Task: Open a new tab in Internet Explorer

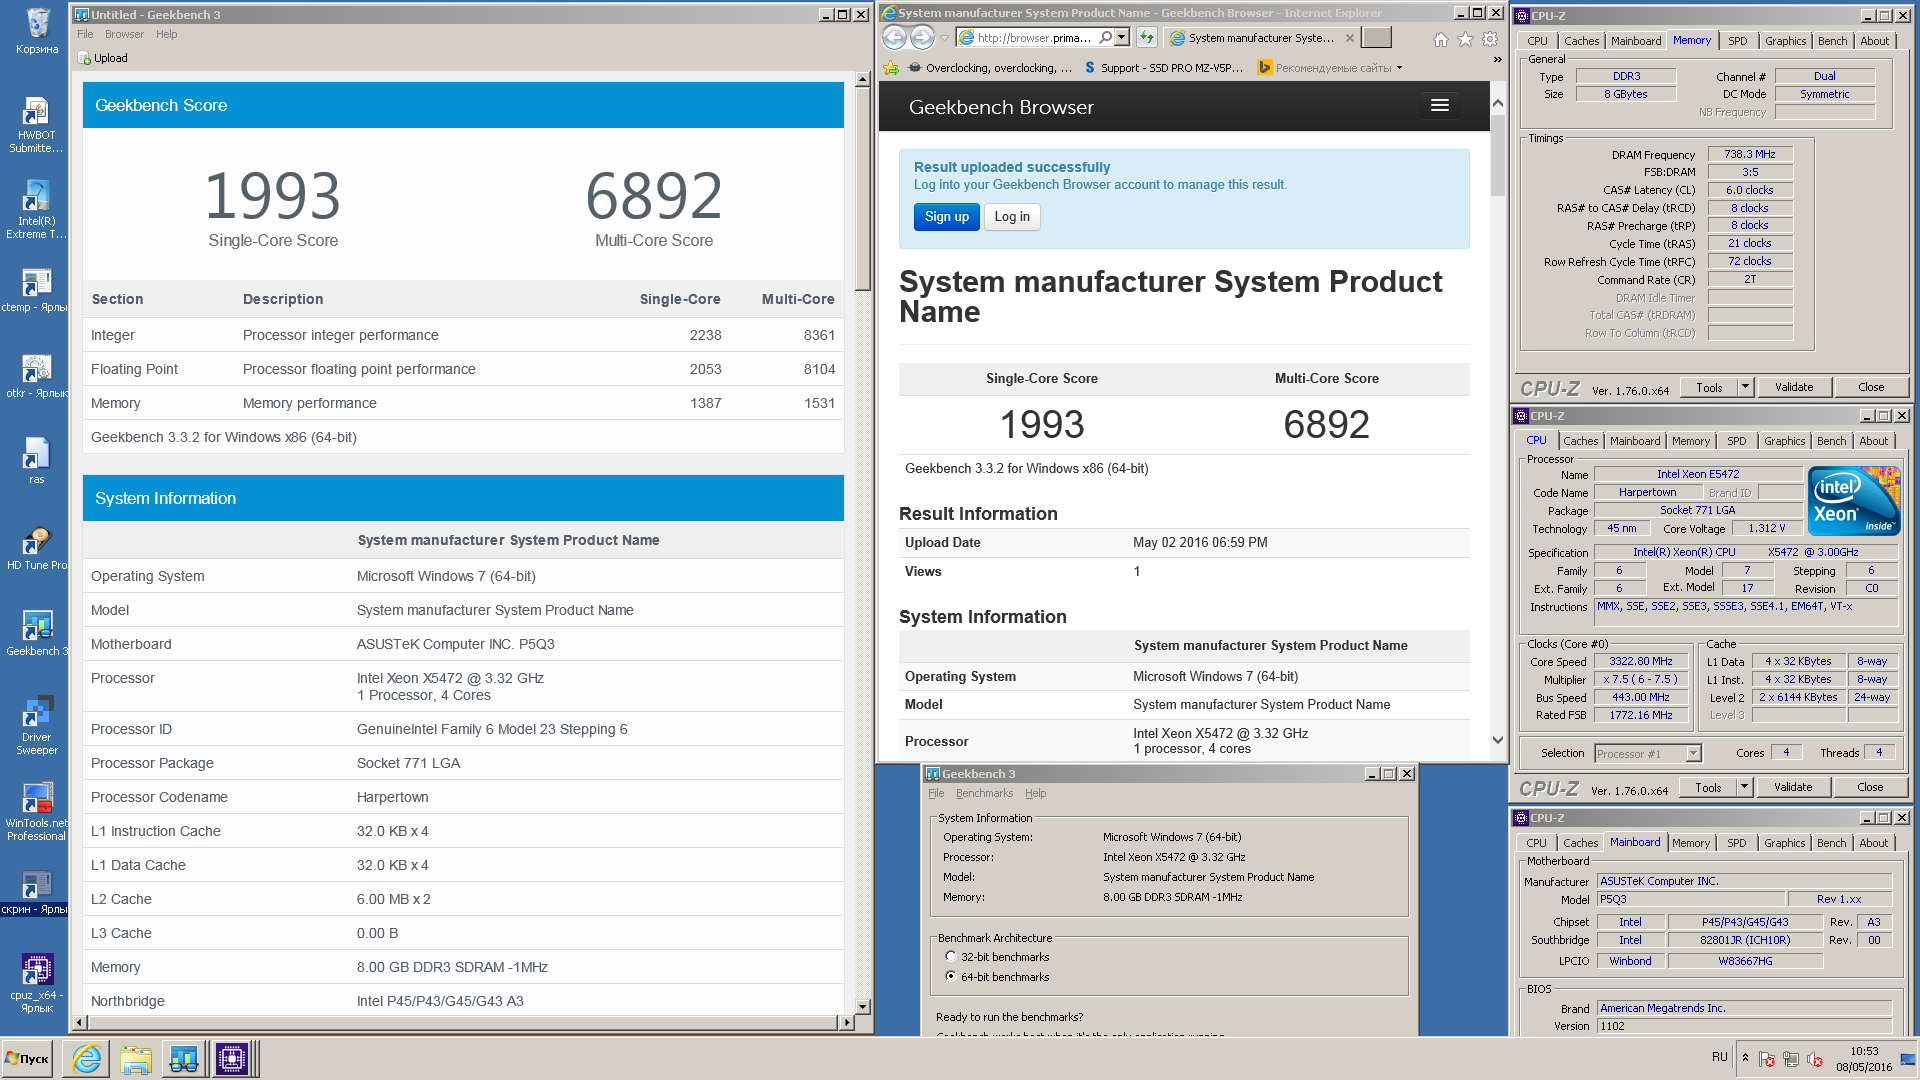Action: [x=1376, y=38]
